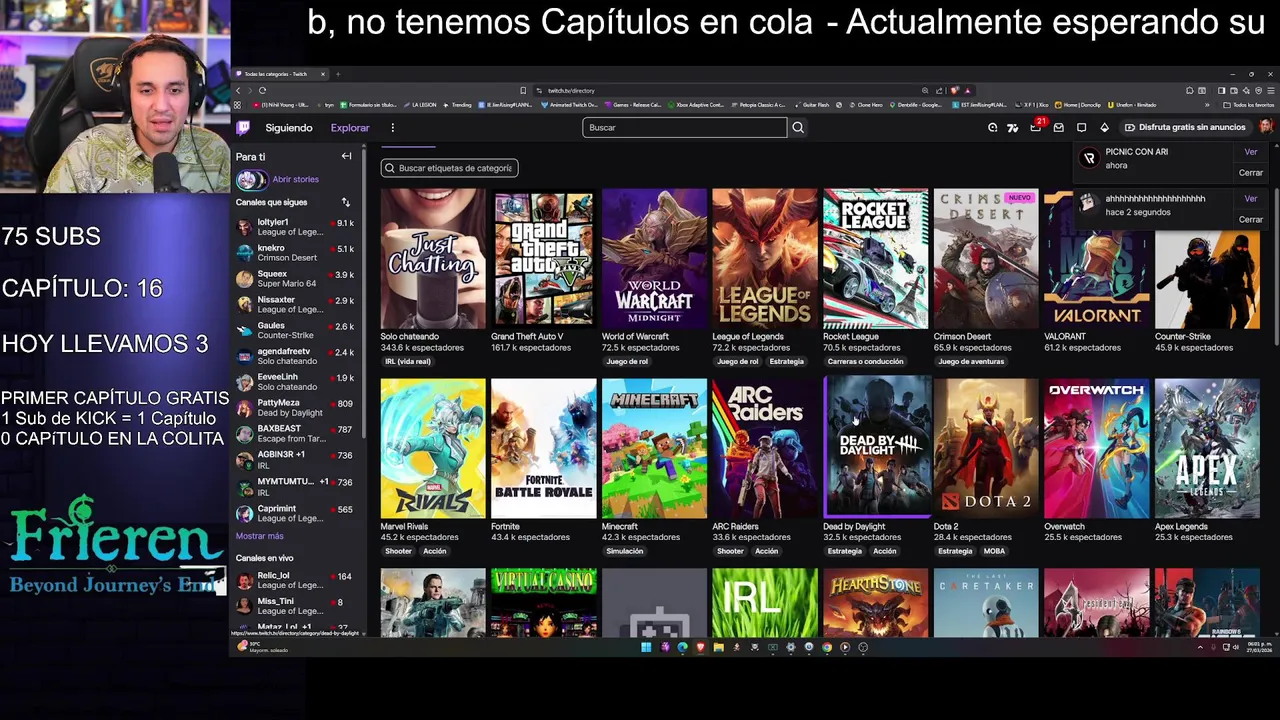Viewport: 1280px width, 720px height.
Task: Expand followed channels with Mostrar más
Action: pyautogui.click(x=259, y=537)
